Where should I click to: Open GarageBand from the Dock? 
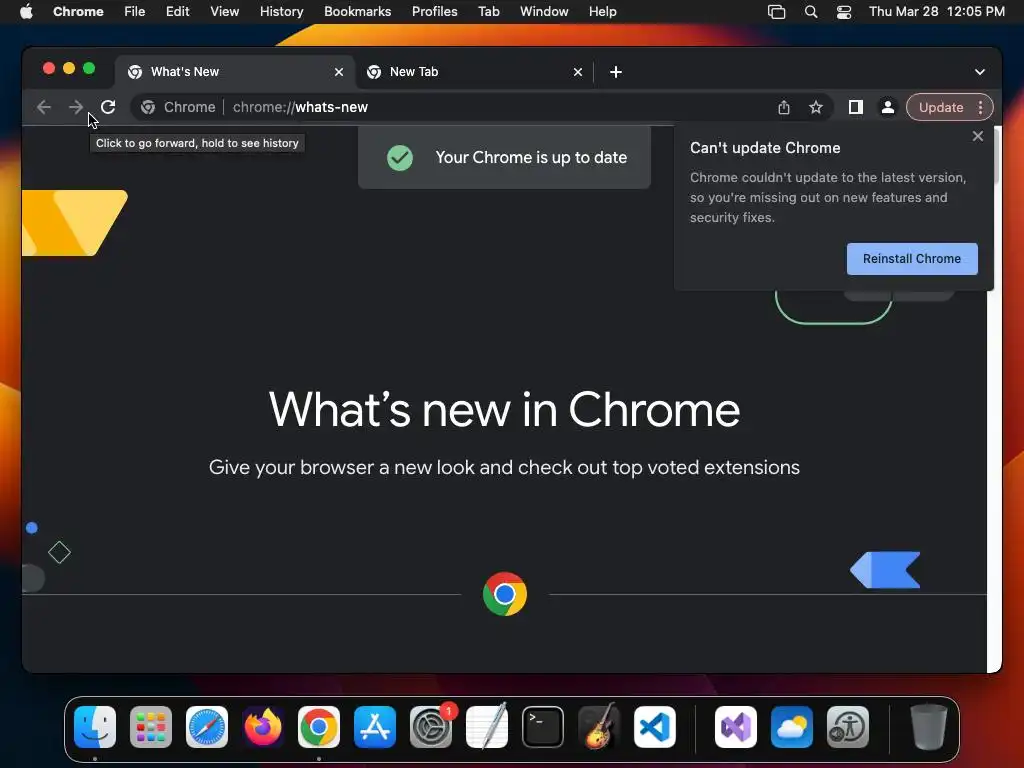[599, 726]
